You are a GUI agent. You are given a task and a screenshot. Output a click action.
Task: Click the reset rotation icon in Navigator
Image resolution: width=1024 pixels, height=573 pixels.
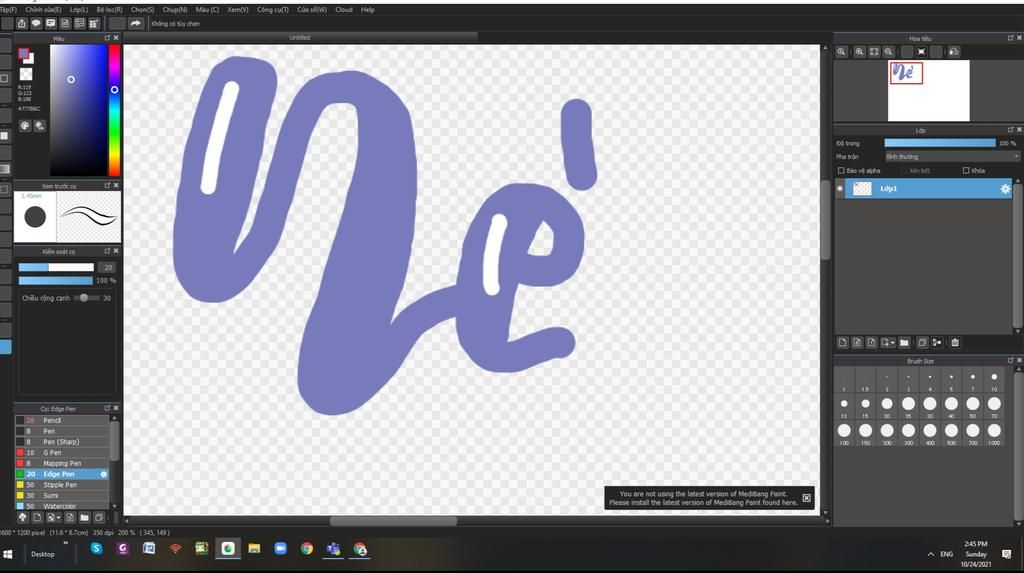921,52
